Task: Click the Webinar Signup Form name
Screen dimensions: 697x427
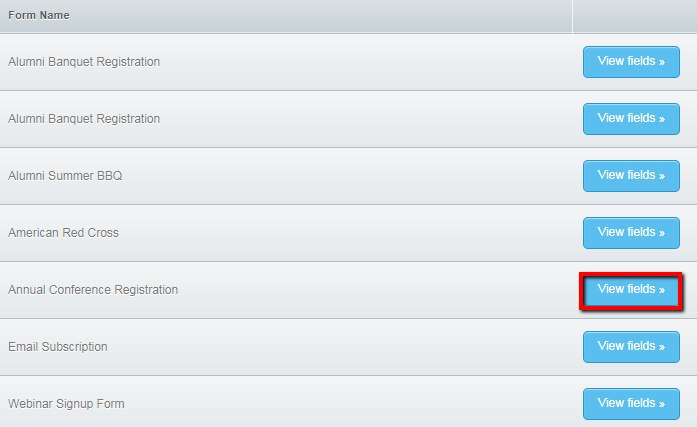Action: [66, 404]
